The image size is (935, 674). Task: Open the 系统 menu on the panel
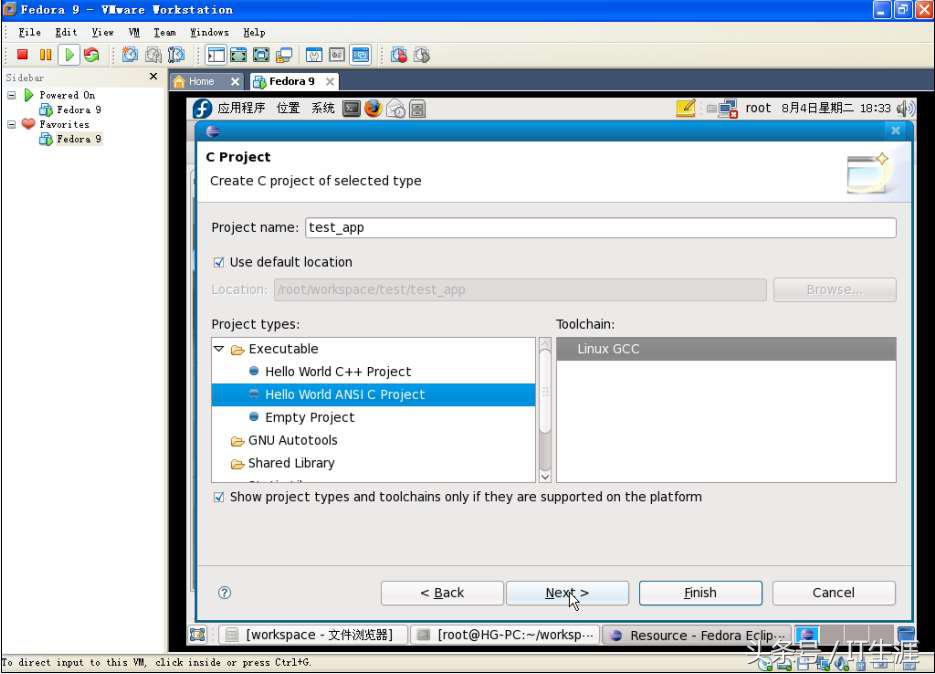[322, 108]
